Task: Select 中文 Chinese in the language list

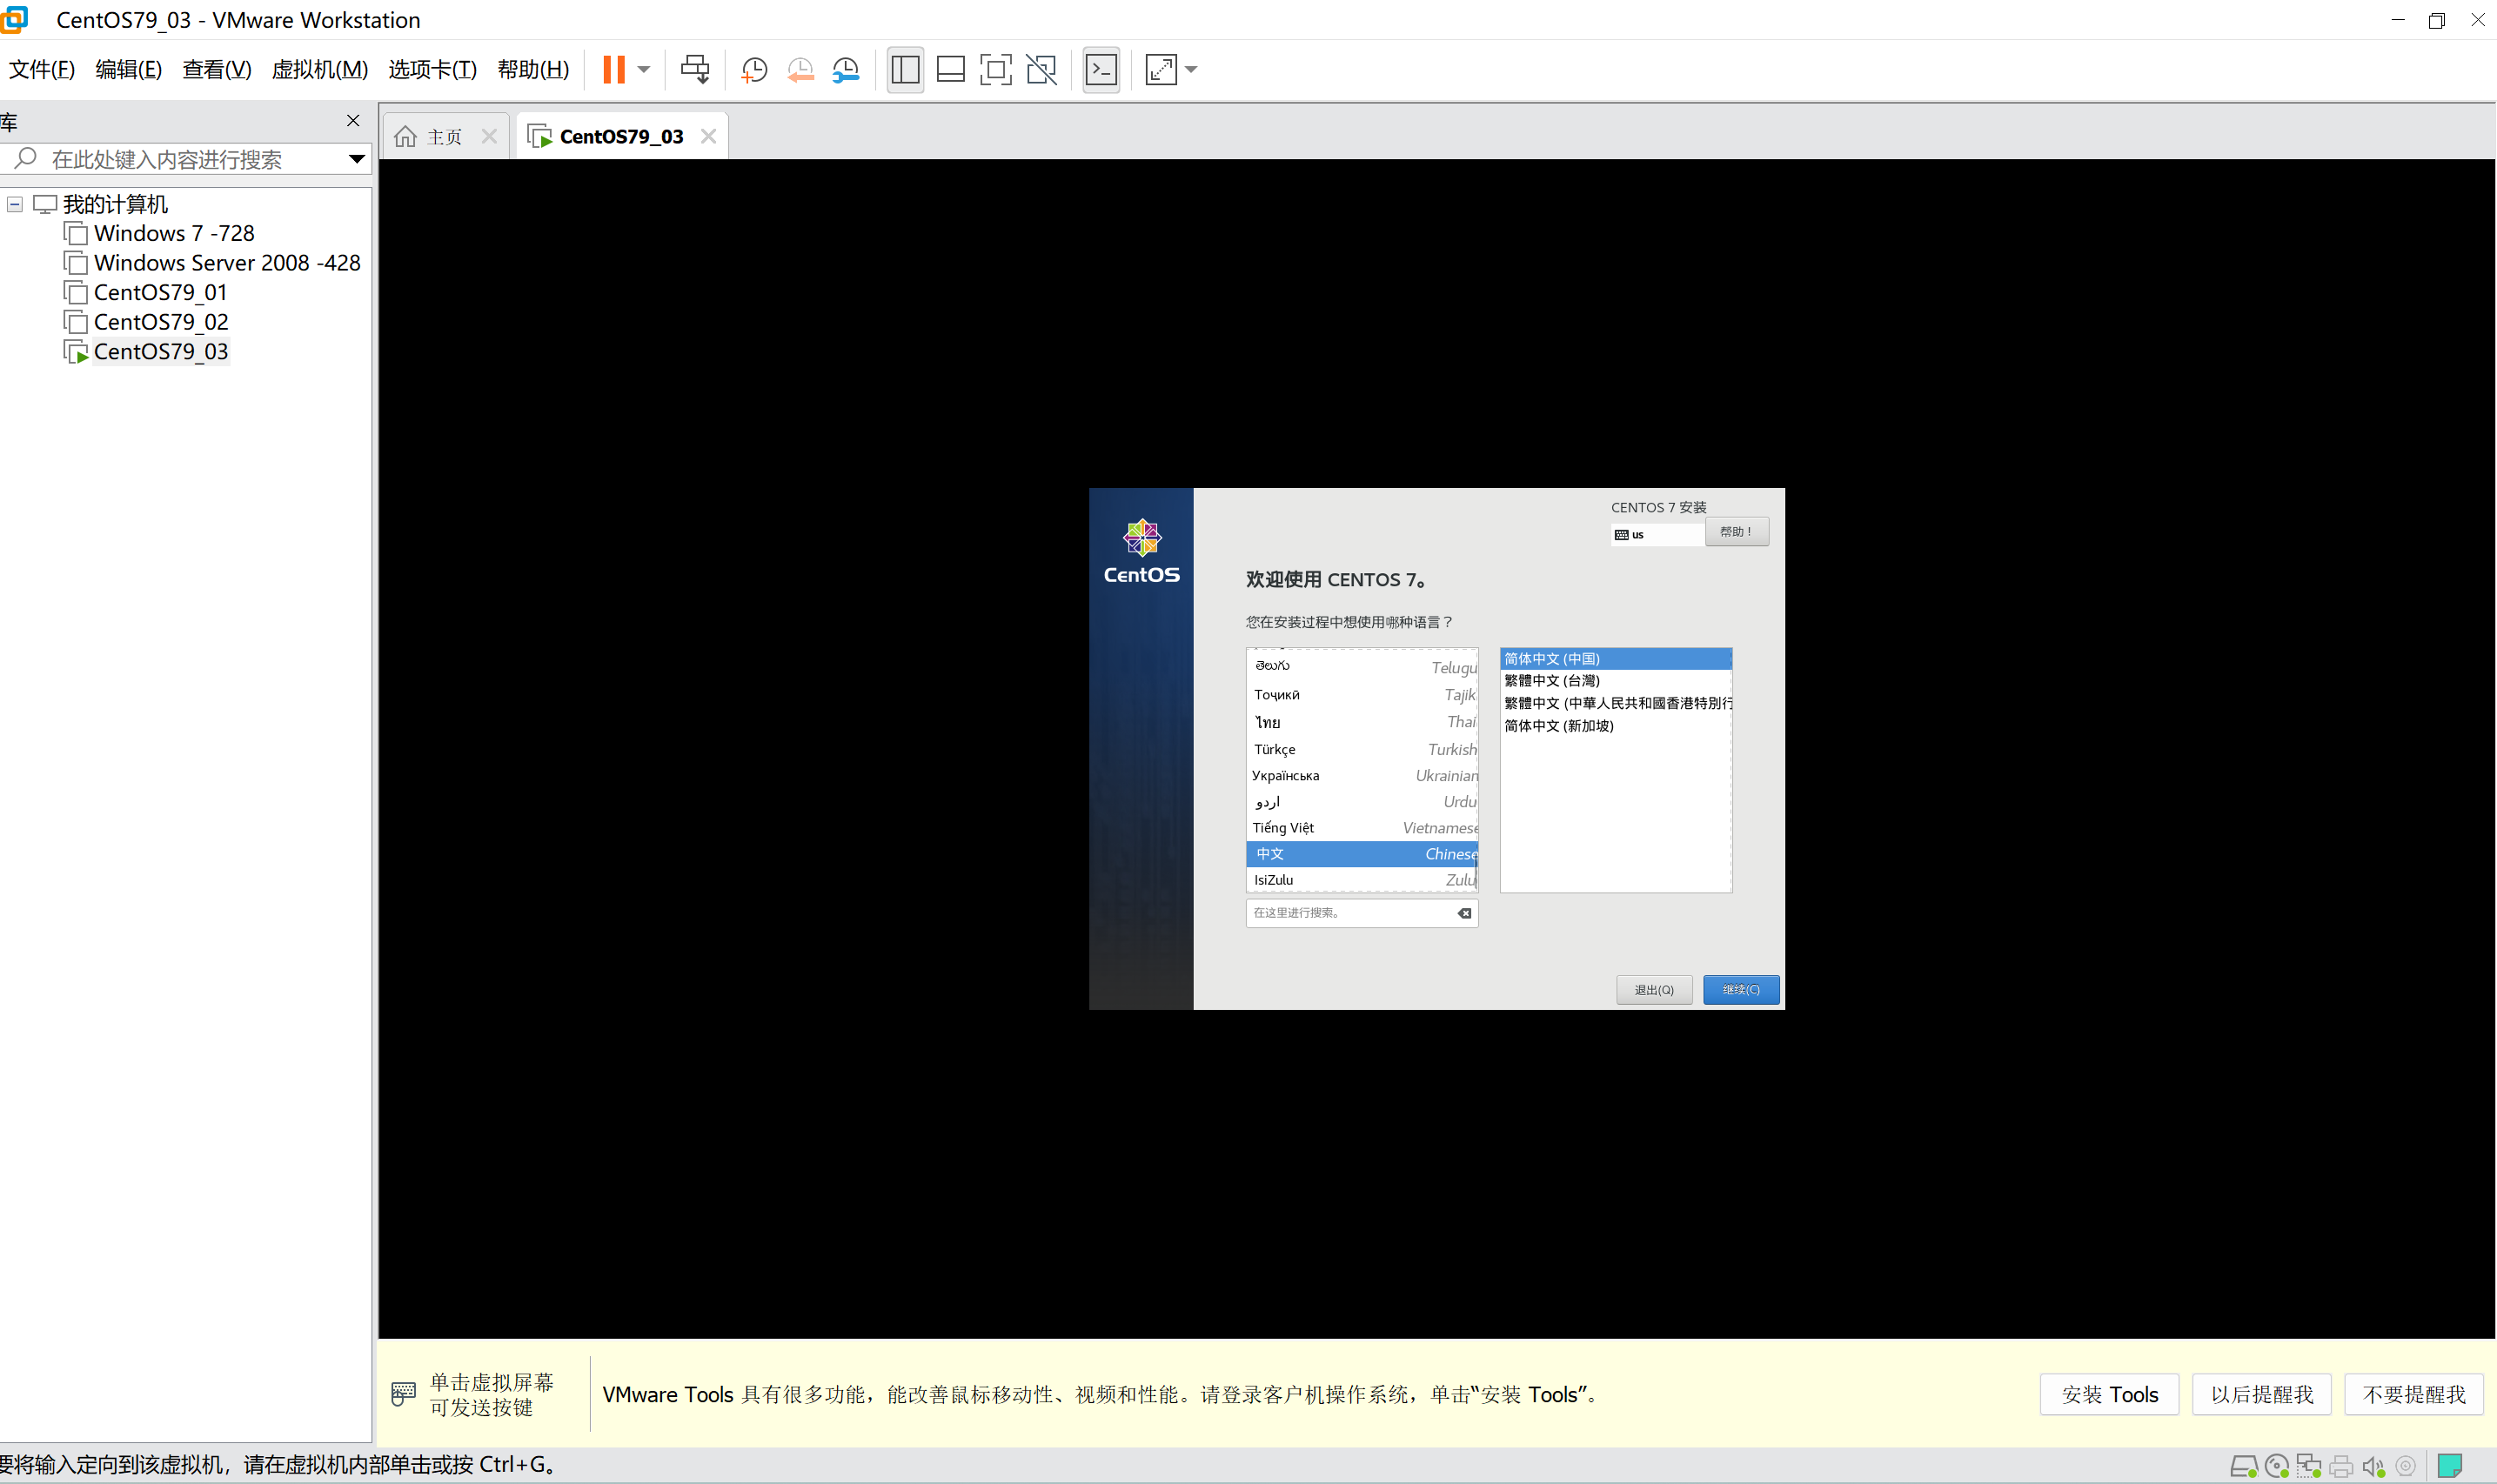Action: coord(1362,853)
